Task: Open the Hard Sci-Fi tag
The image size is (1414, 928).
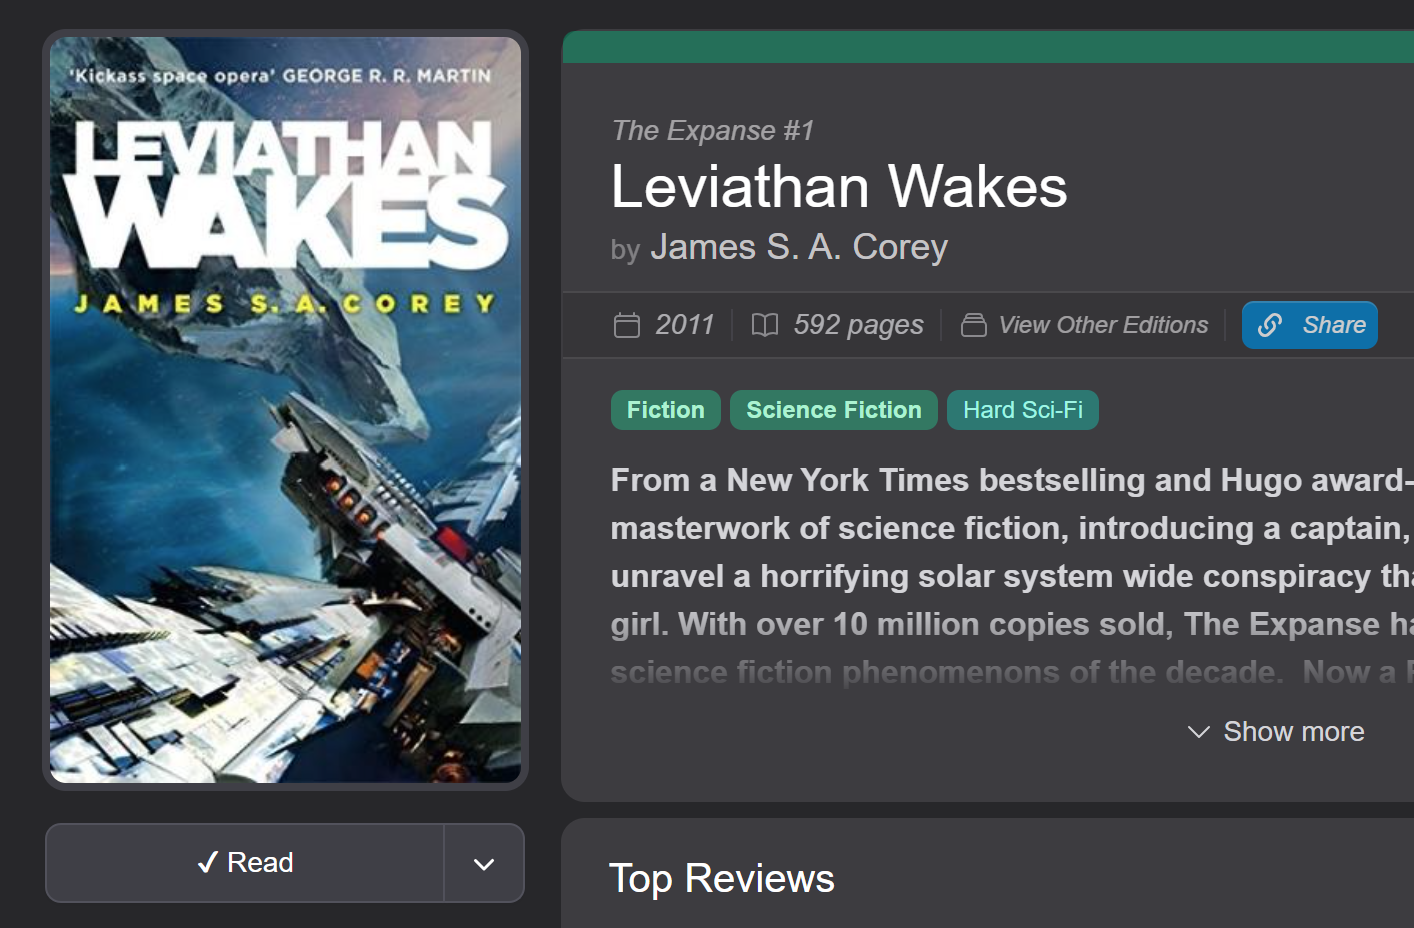Action: click(x=1023, y=410)
